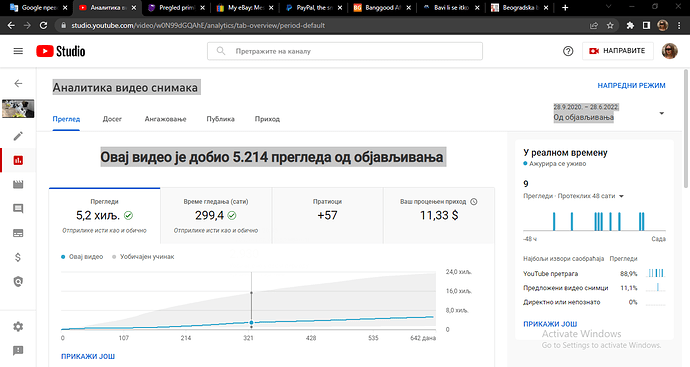Open video details pencil icon
The width and height of the screenshot is (690, 367).
(x=18, y=136)
